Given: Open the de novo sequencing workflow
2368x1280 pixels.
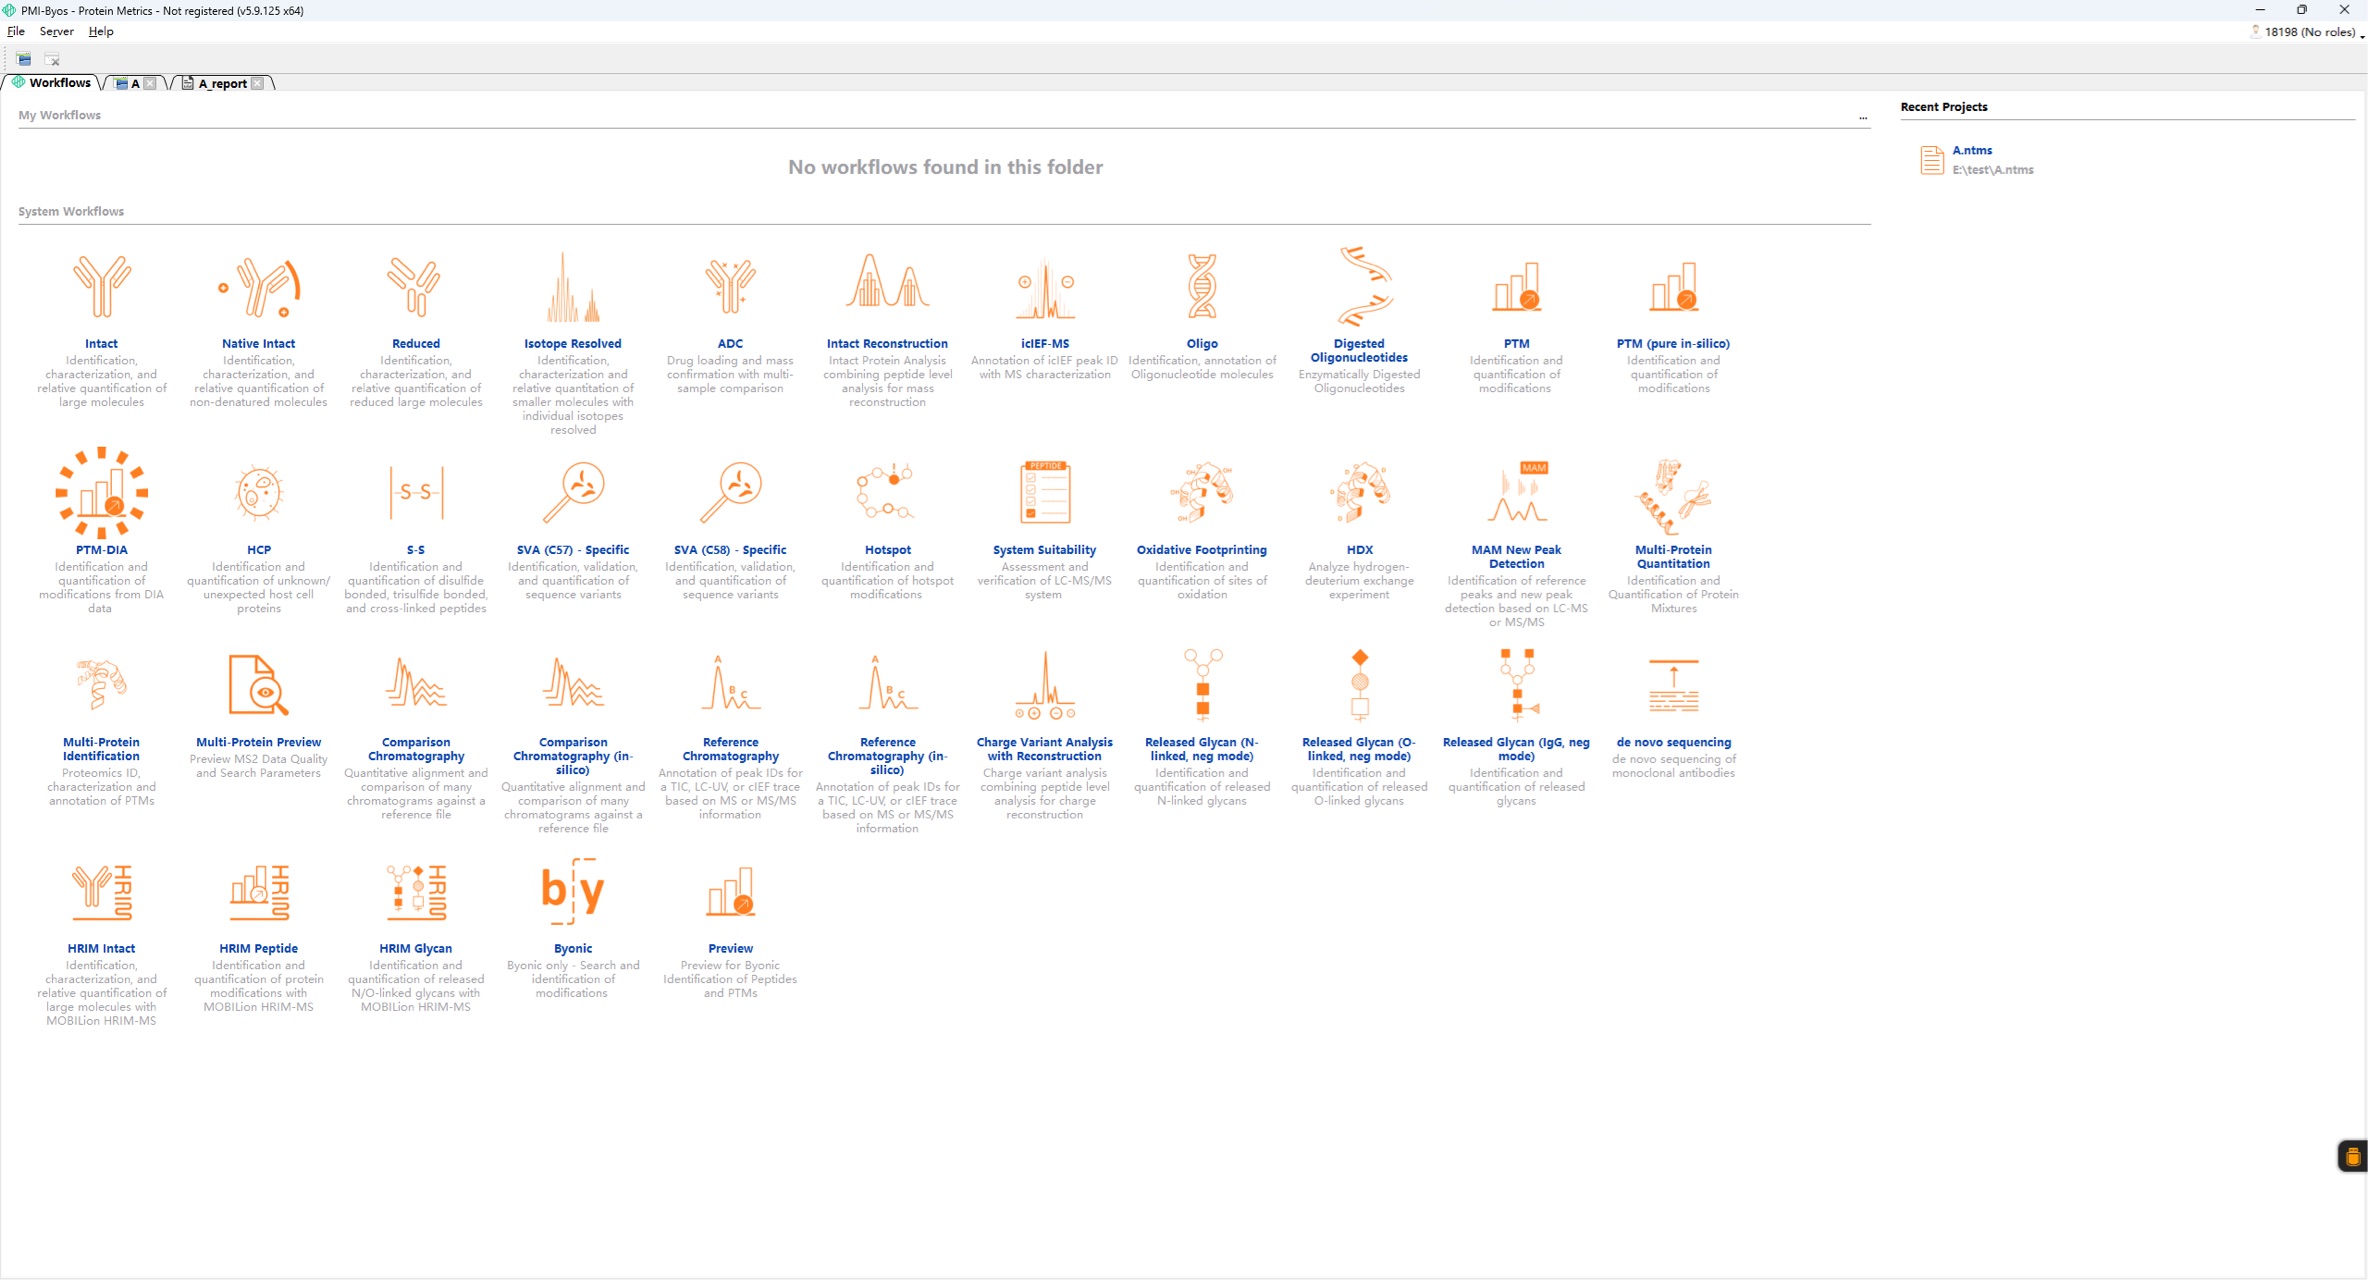Looking at the screenshot, I should (1673, 686).
